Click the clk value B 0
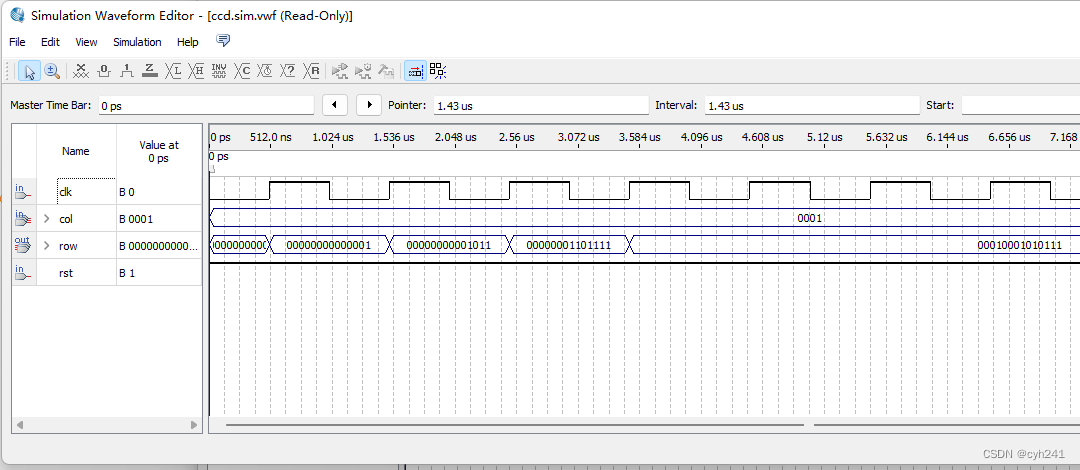The height and width of the screenshot is (470, 1080). 126,192
